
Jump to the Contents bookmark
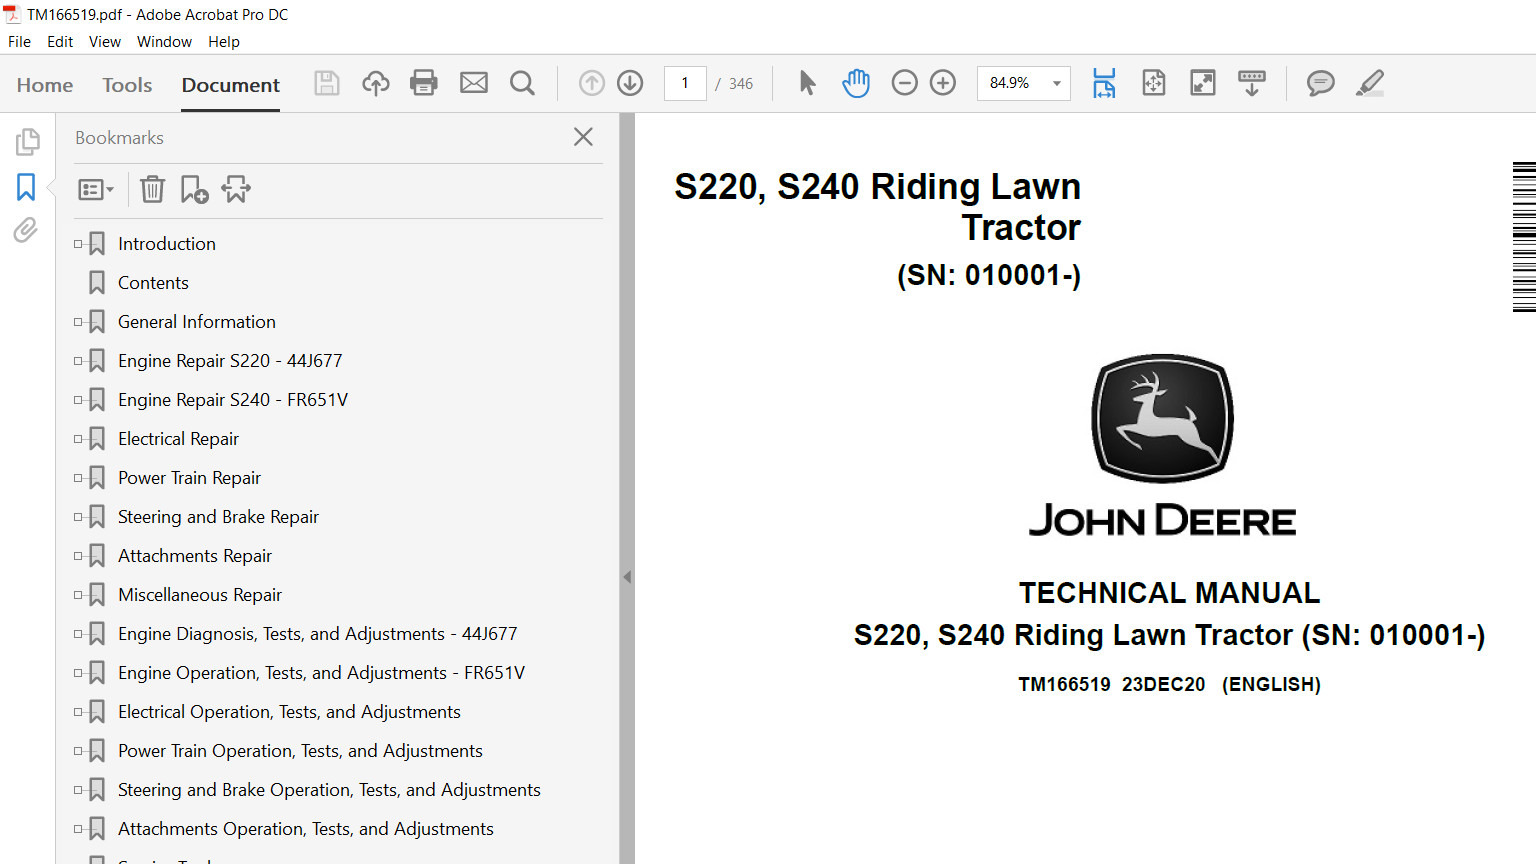[x=153, y=283]
